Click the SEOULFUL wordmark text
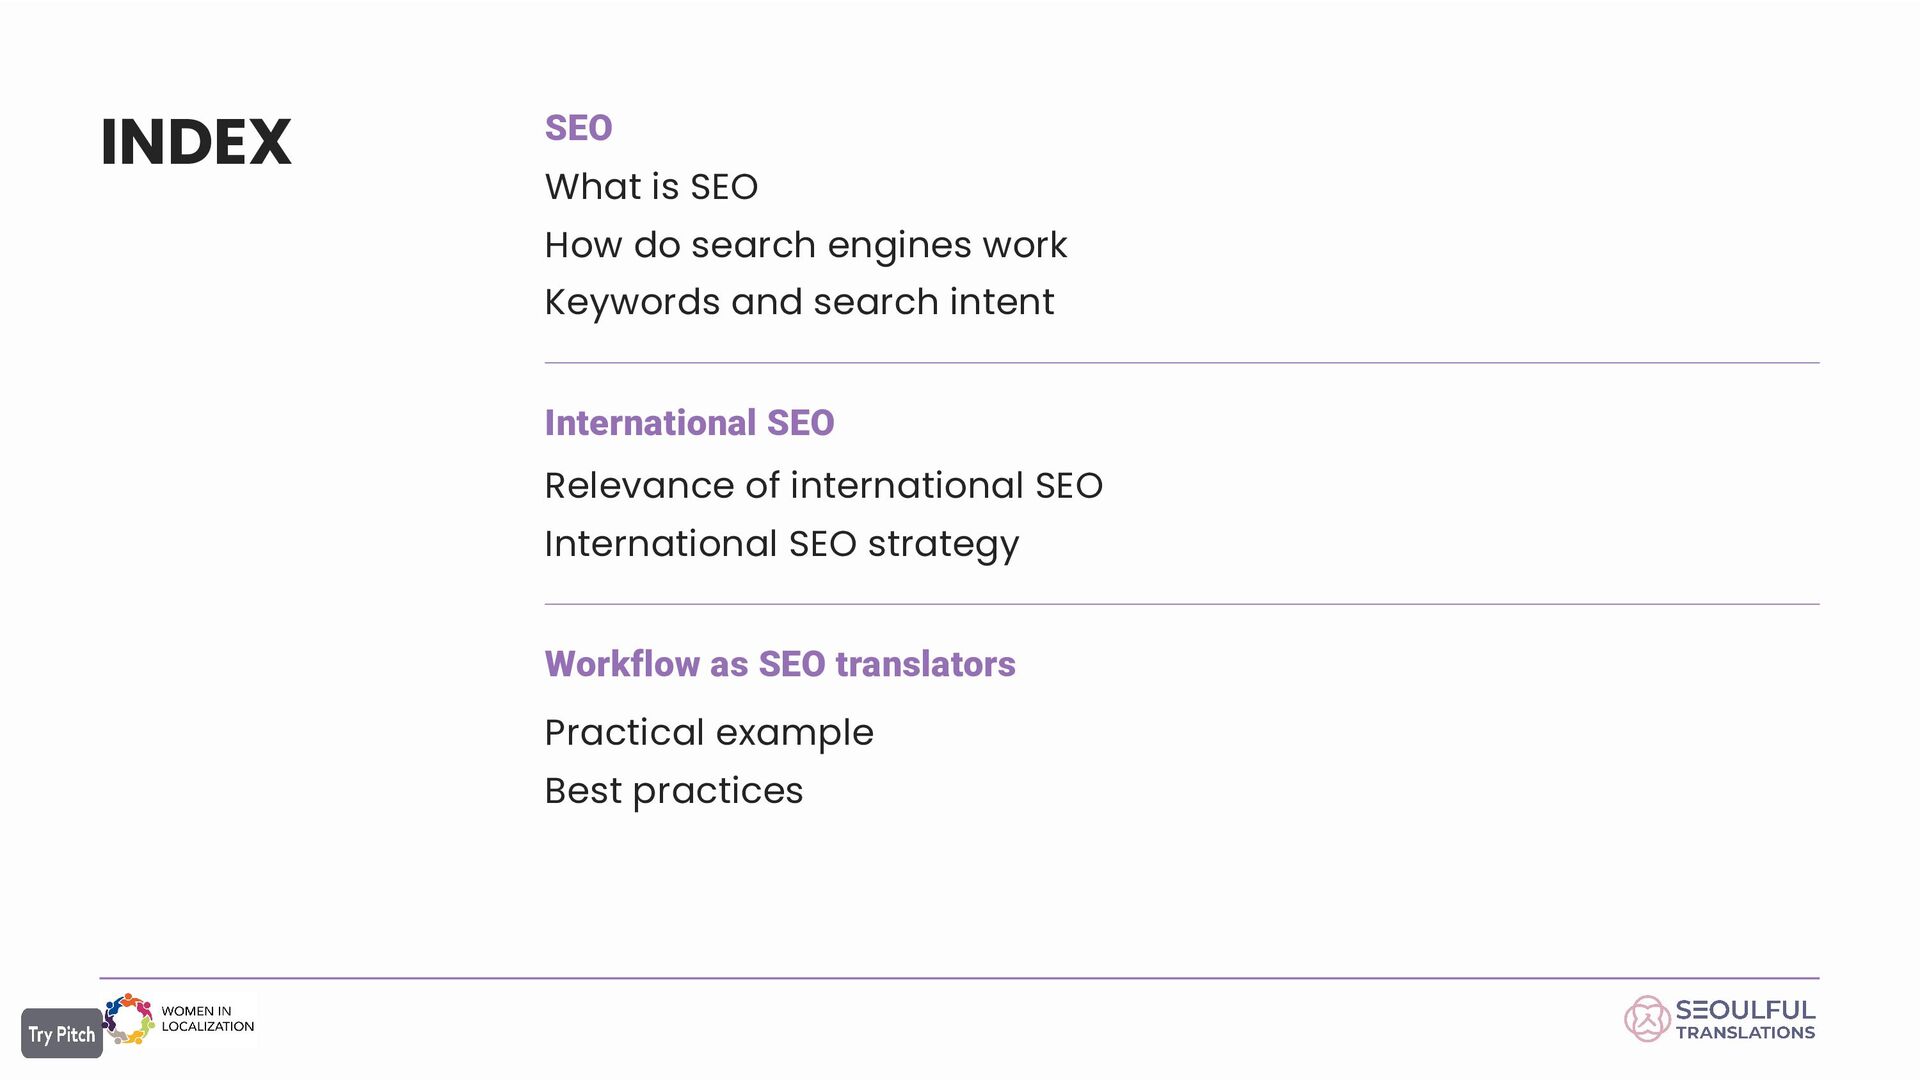Viewport: 1920px width, 1080px height. [1745, 1010]
